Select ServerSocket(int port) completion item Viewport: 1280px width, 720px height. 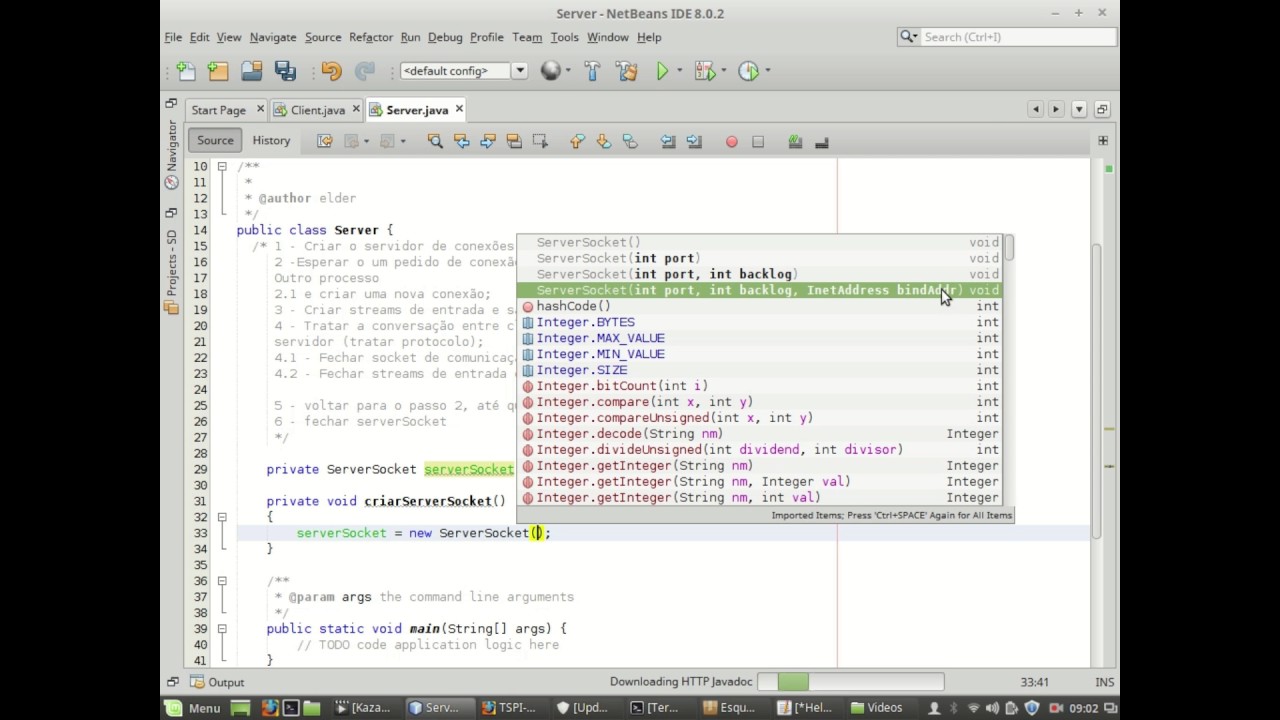pyautogui.click(x=759, y=258)
